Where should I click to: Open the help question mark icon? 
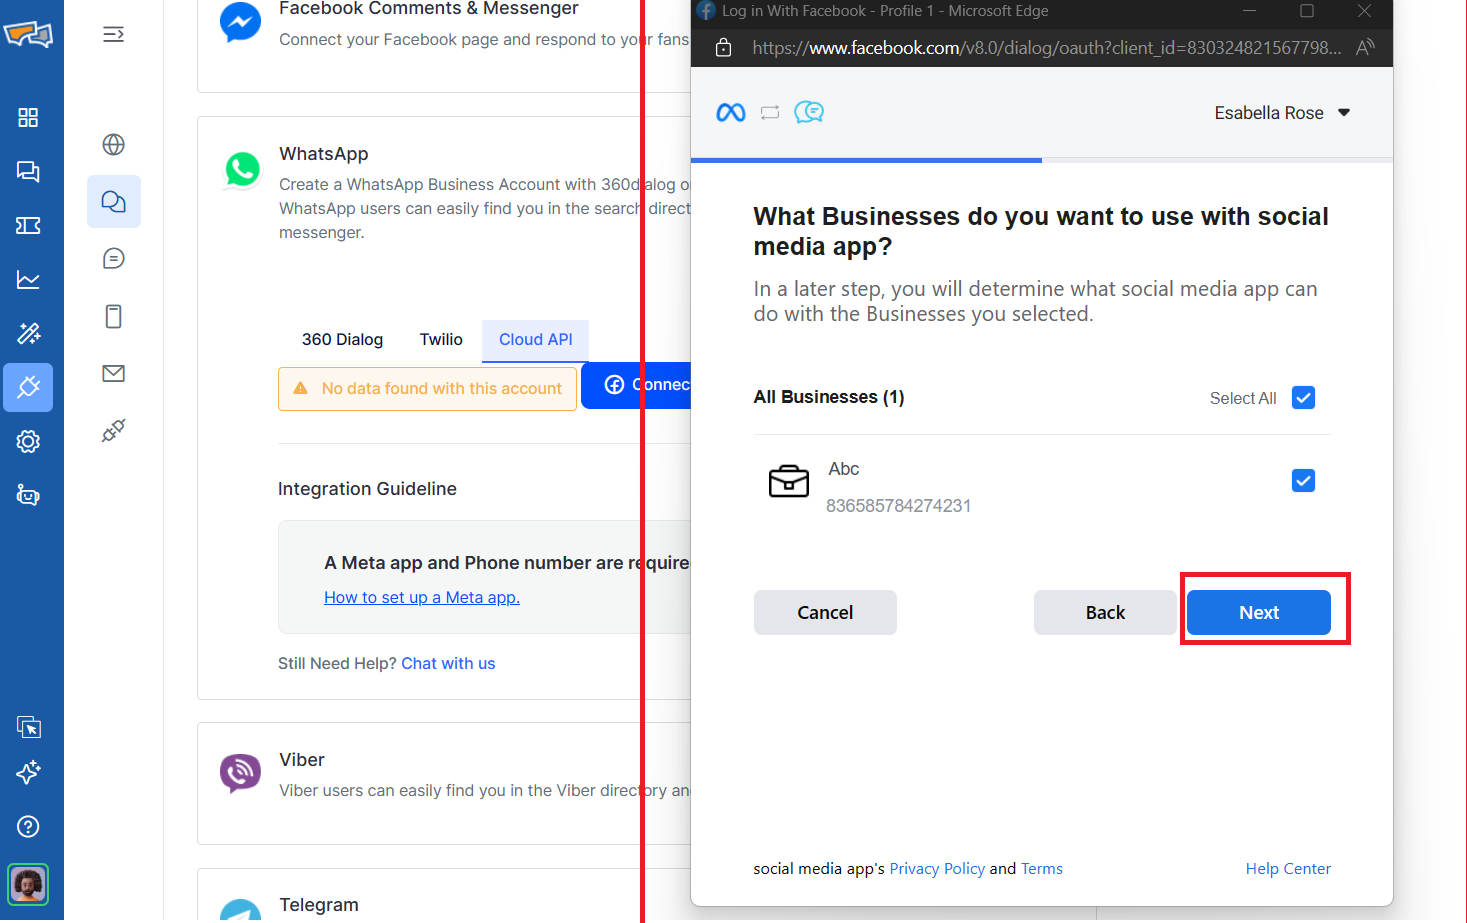point(28,827)
